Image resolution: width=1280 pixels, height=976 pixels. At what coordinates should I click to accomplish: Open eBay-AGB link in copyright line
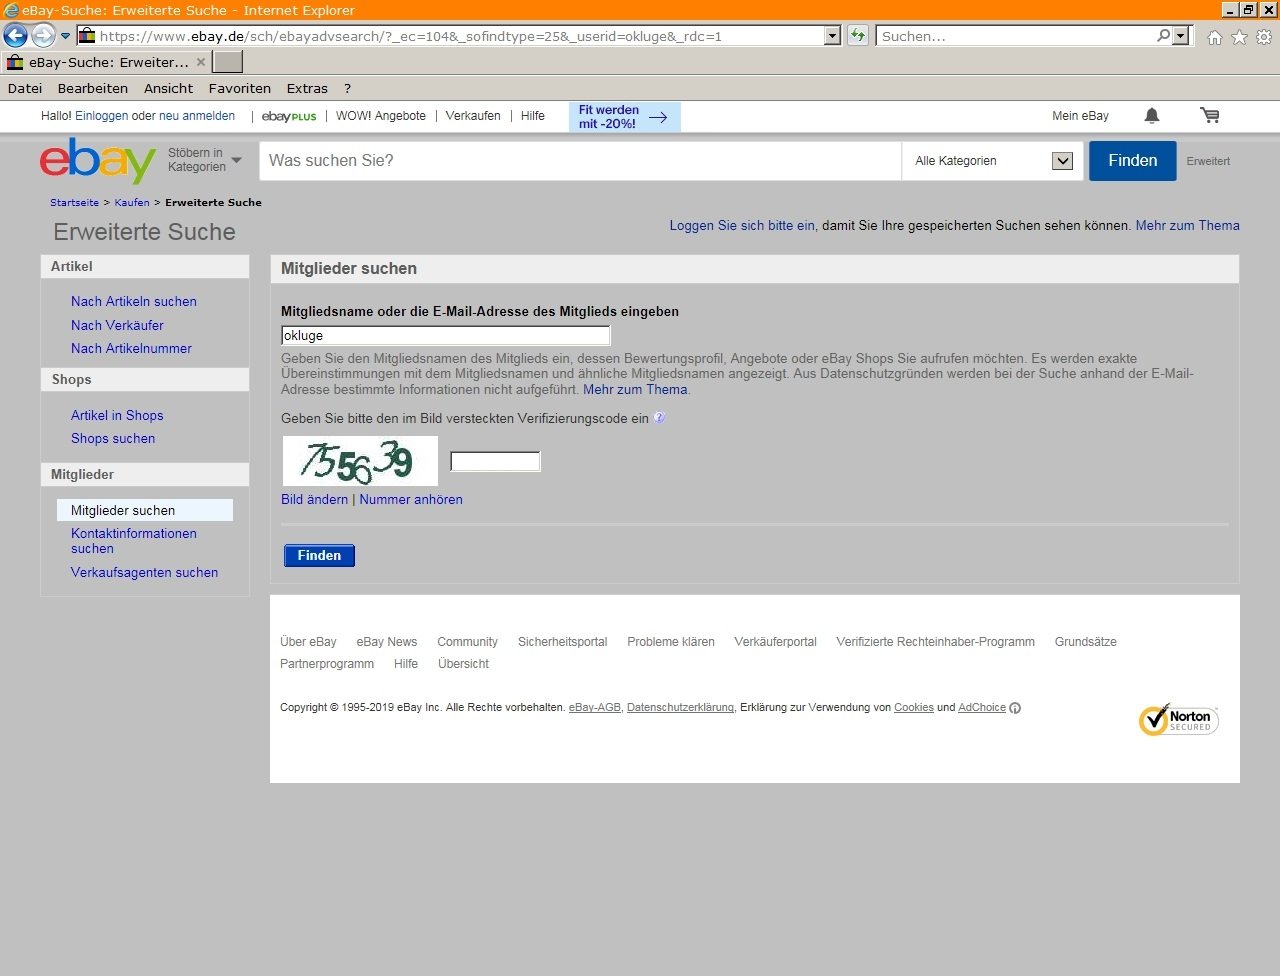pos(595,708)
